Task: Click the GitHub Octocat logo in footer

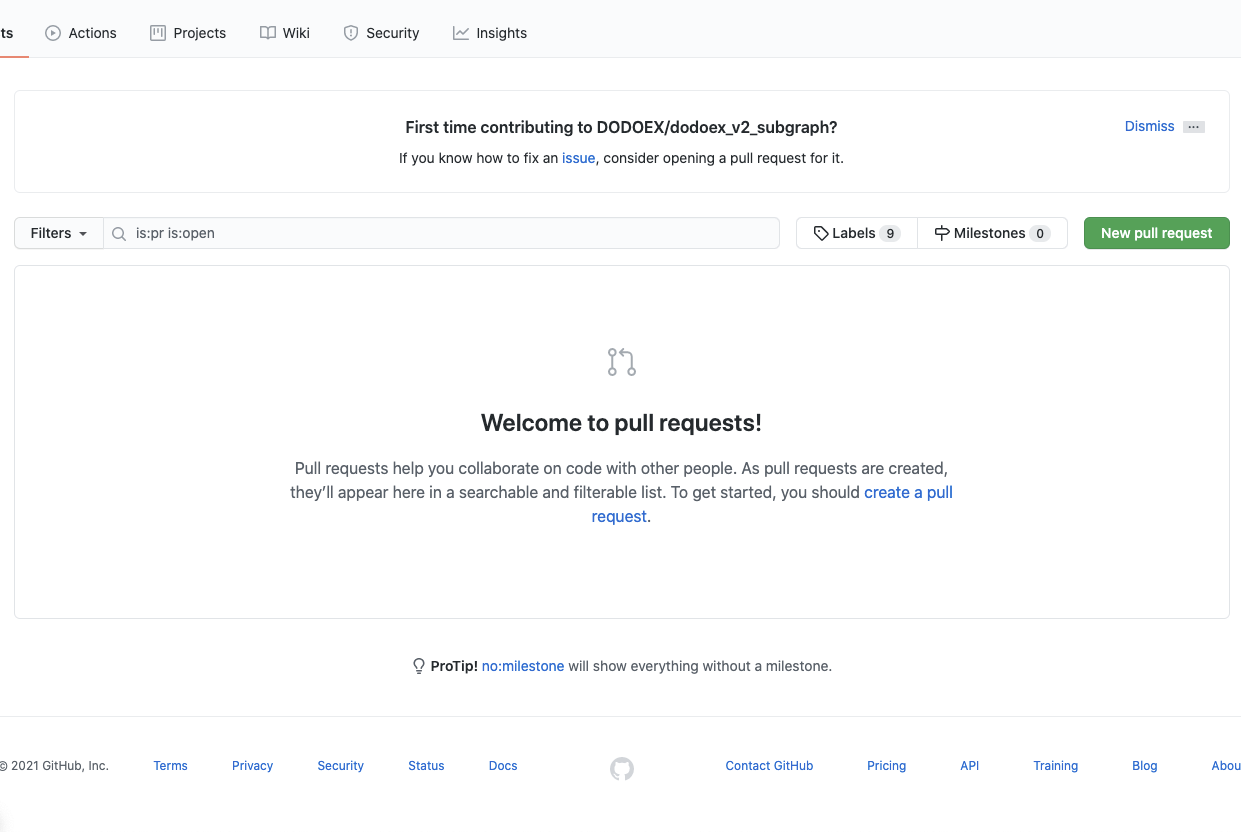Action: [x=622, y=768]
